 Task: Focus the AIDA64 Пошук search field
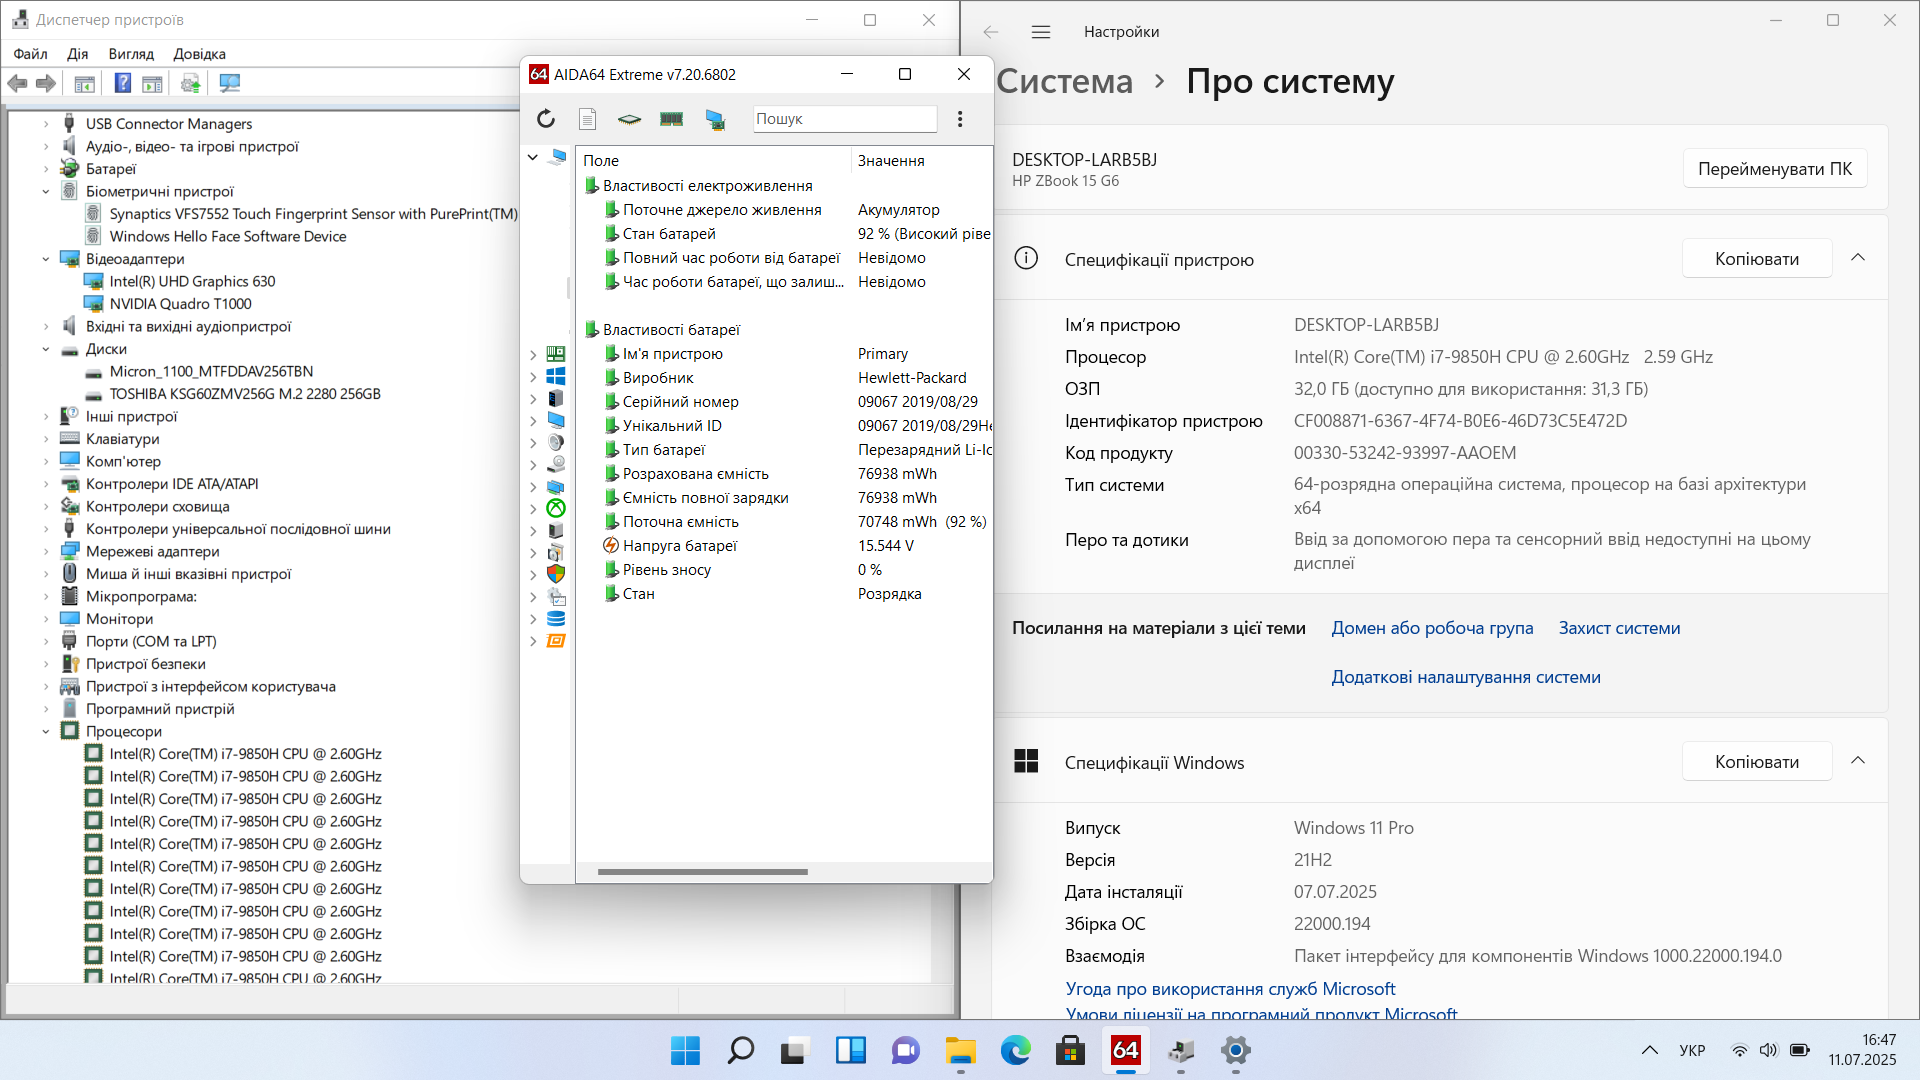click(x=845, y=119)
